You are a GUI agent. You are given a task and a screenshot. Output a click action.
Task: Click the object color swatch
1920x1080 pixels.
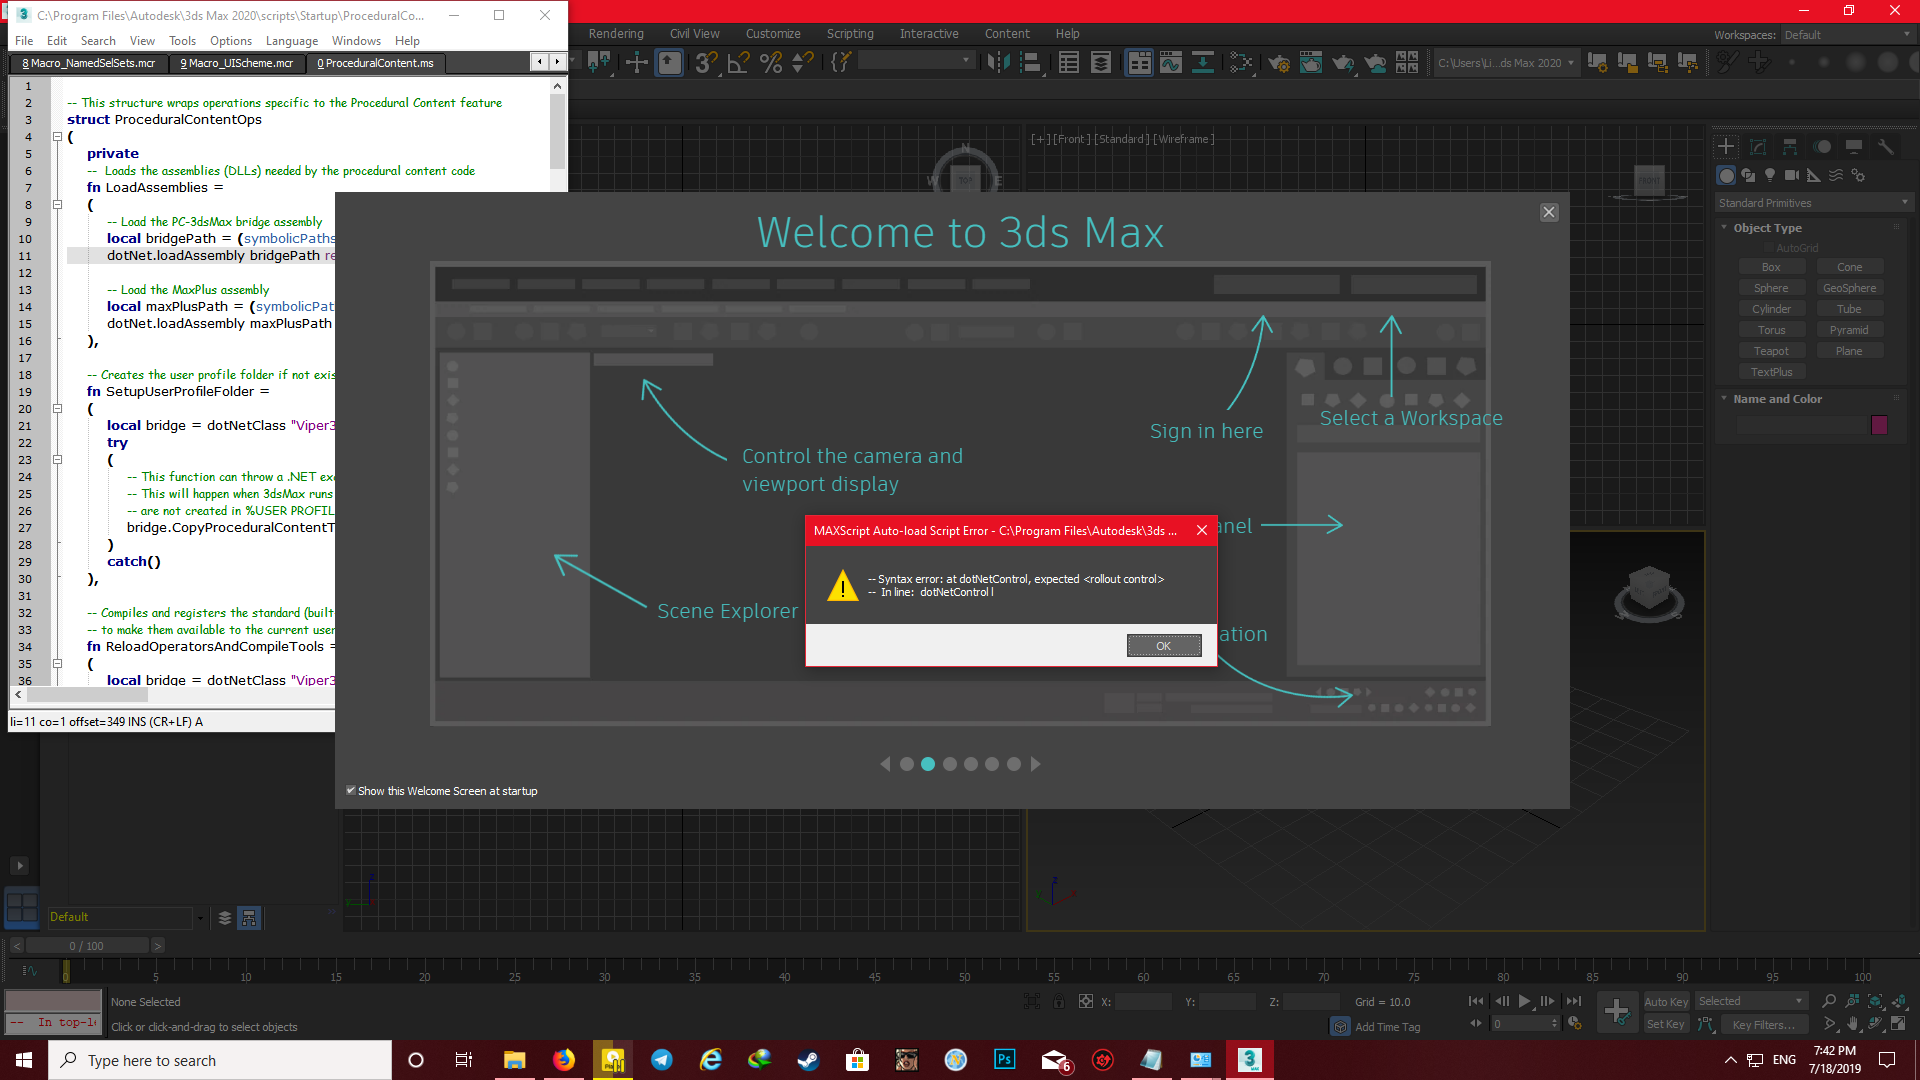(x=1879, y=425)
